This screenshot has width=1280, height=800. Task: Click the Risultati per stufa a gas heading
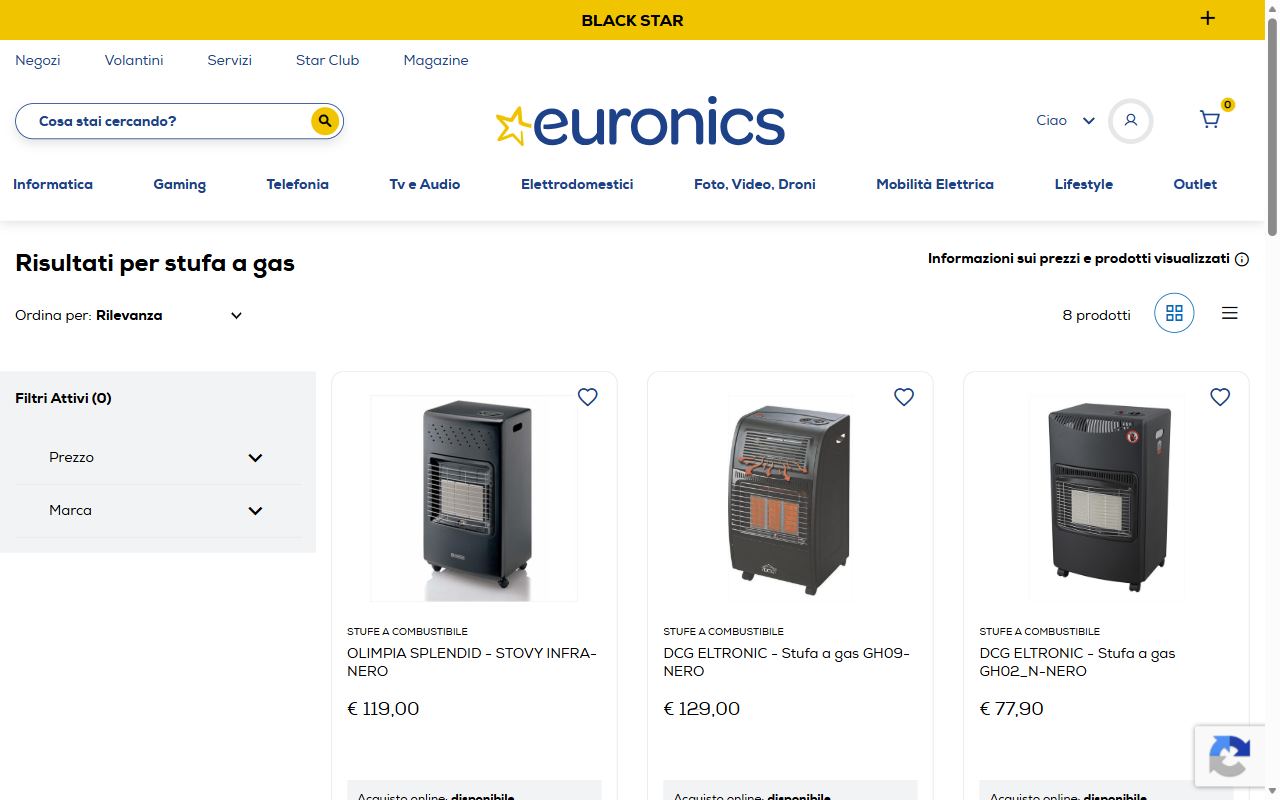[x=155, y=264]
